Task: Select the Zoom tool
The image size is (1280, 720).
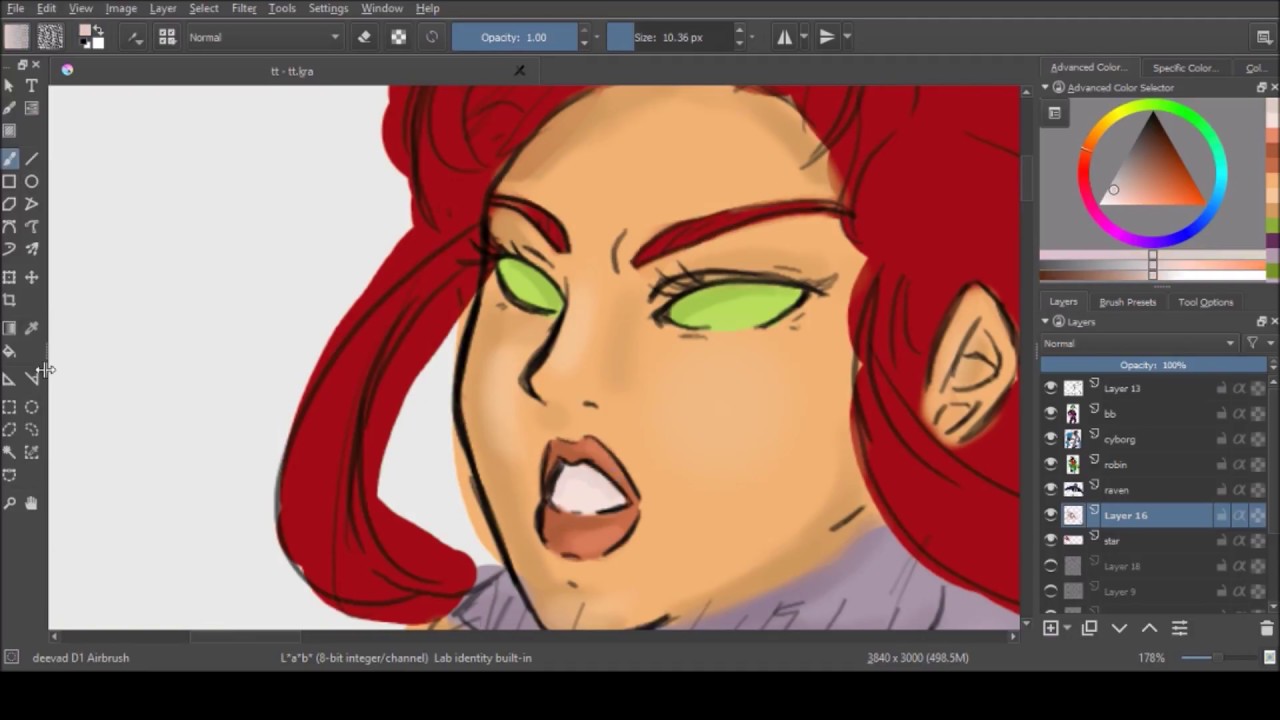Action: (x=10, y=504)
